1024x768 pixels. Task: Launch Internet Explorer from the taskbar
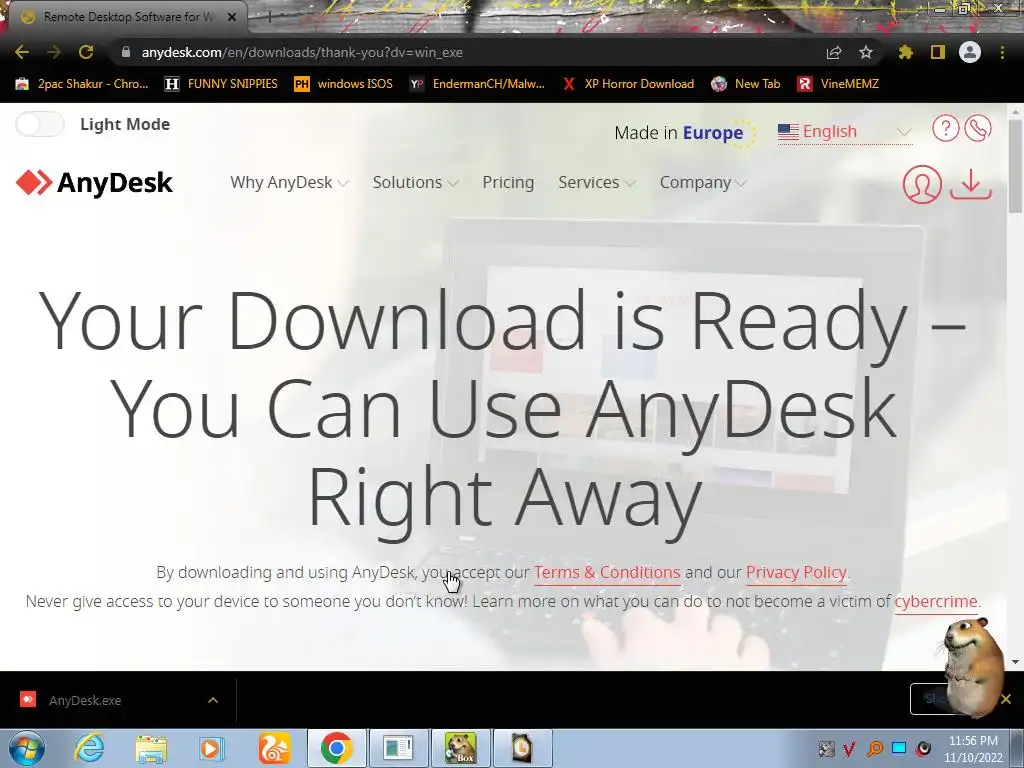[88, 748]
